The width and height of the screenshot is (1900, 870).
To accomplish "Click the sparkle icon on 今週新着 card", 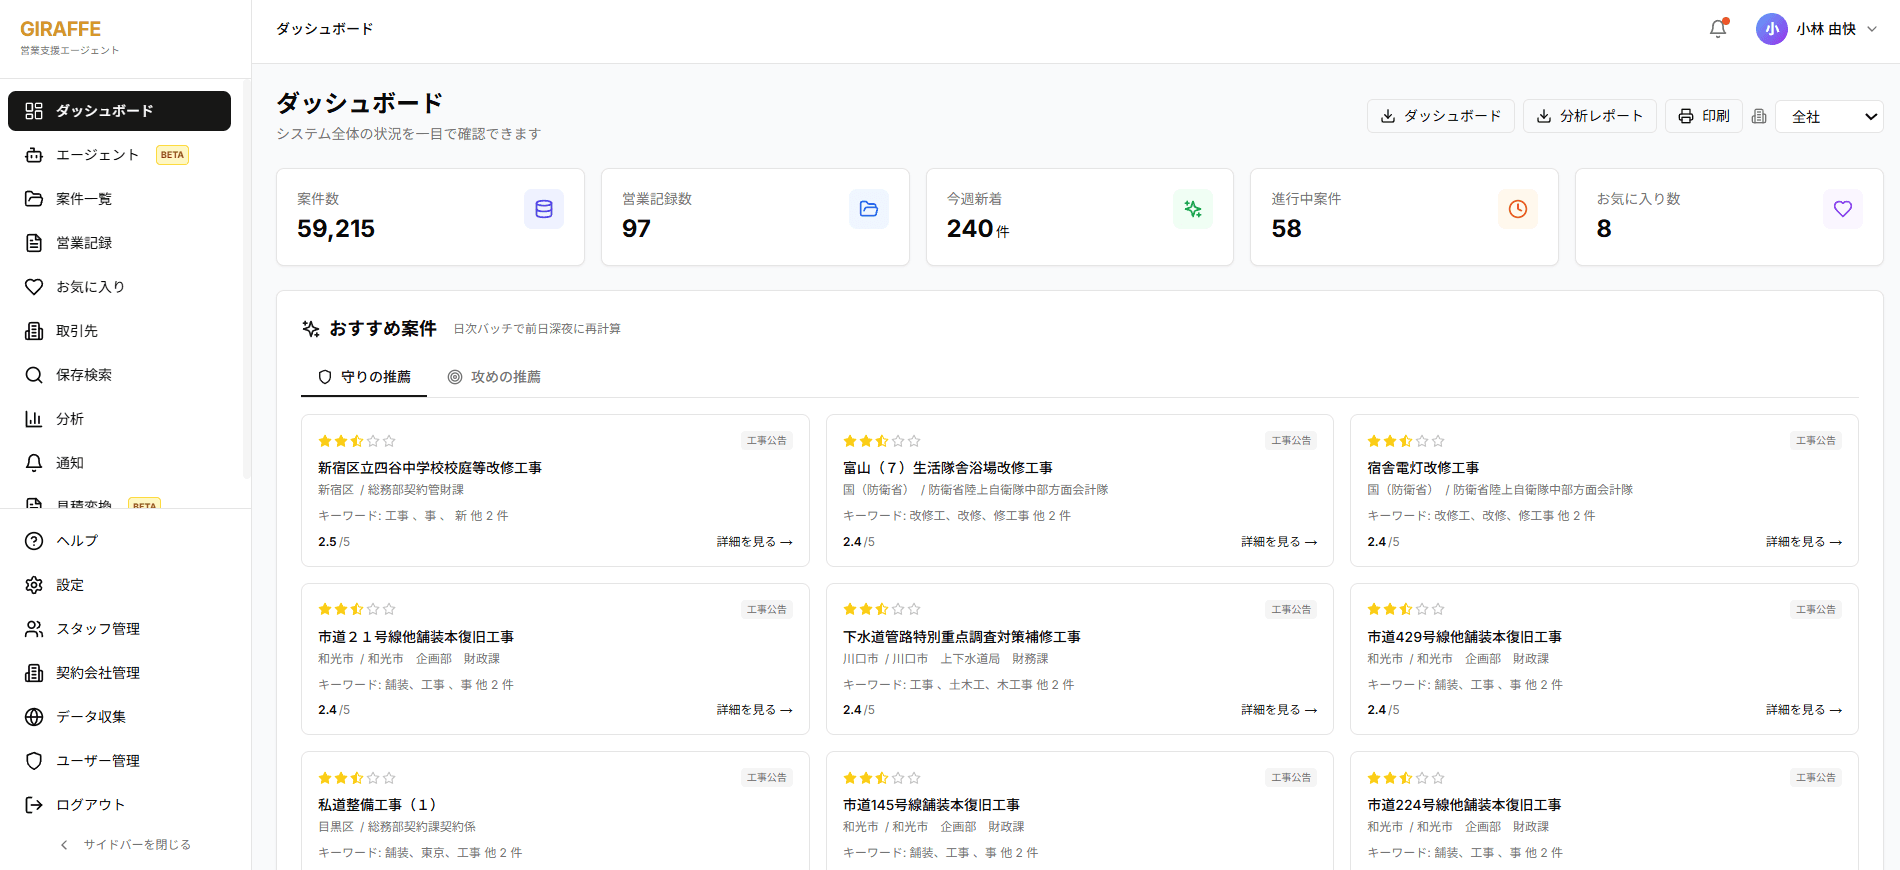I will (1193, 209).
